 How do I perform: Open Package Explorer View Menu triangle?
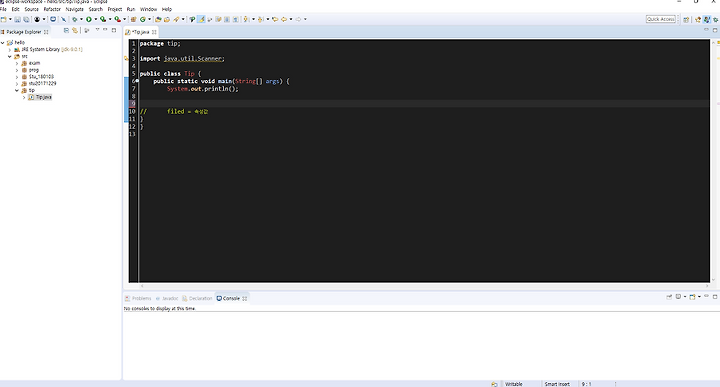tap(97, 29)
